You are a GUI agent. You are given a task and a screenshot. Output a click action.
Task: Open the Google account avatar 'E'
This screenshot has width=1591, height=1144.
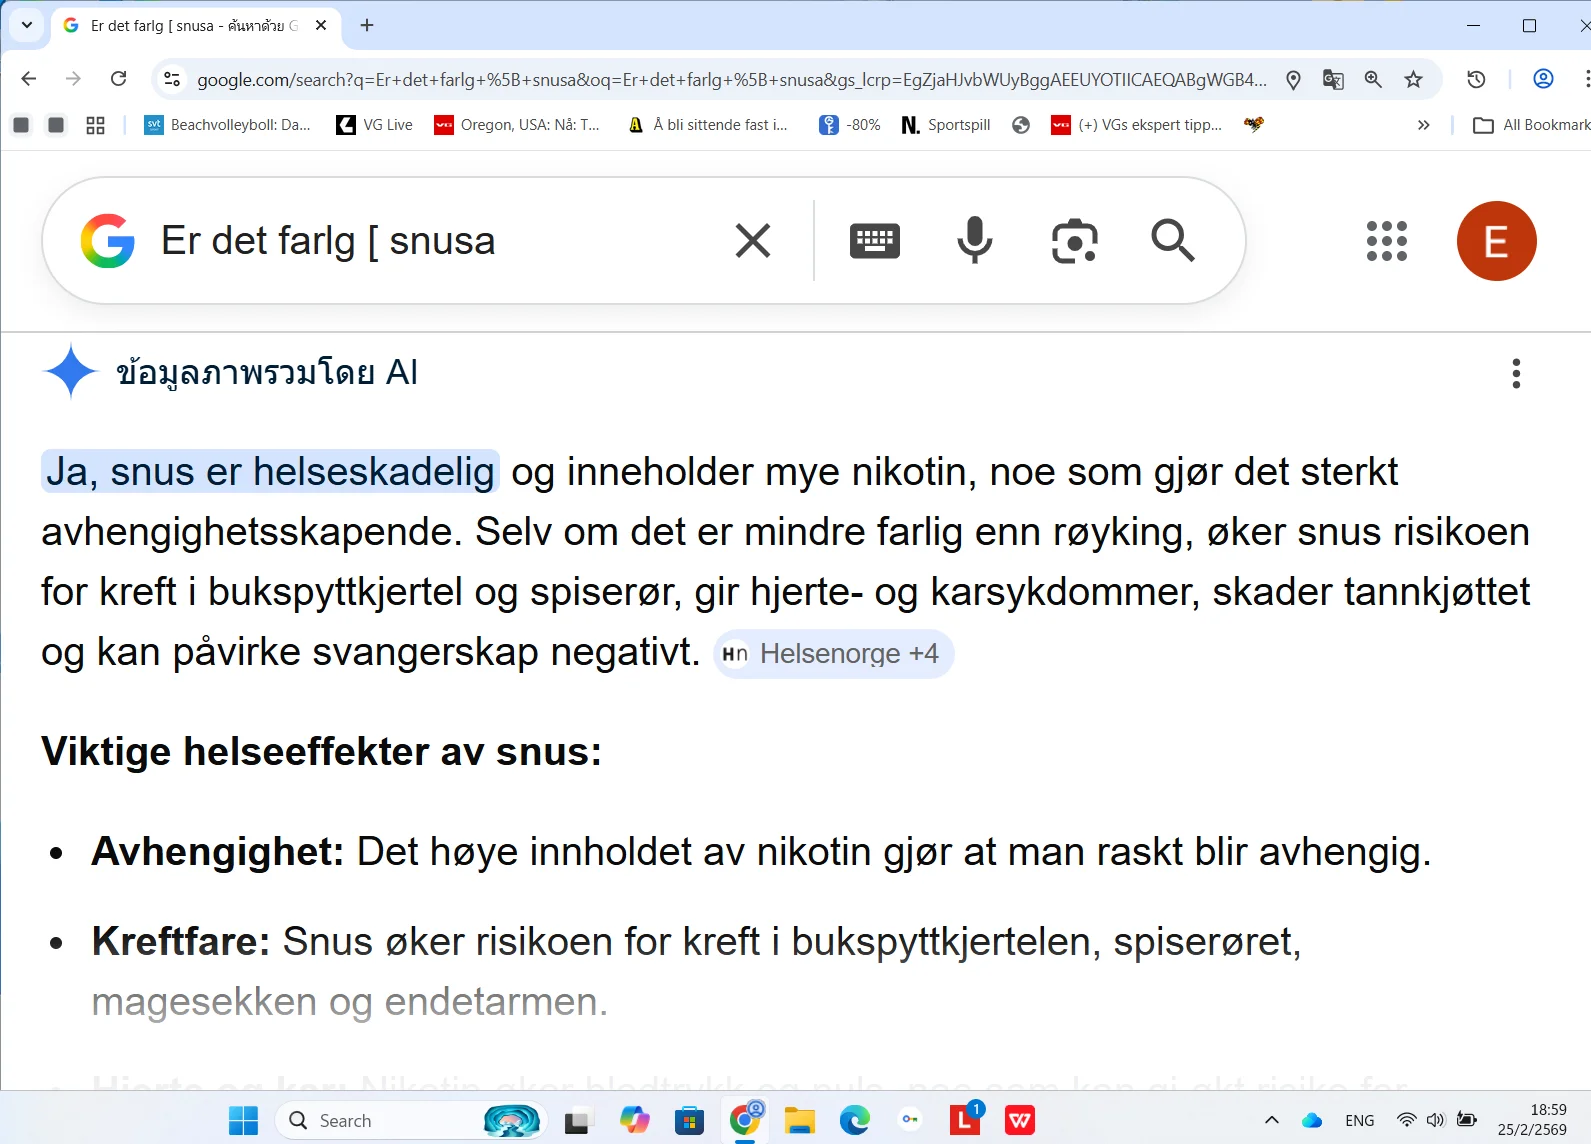[x=1496, y=241]
